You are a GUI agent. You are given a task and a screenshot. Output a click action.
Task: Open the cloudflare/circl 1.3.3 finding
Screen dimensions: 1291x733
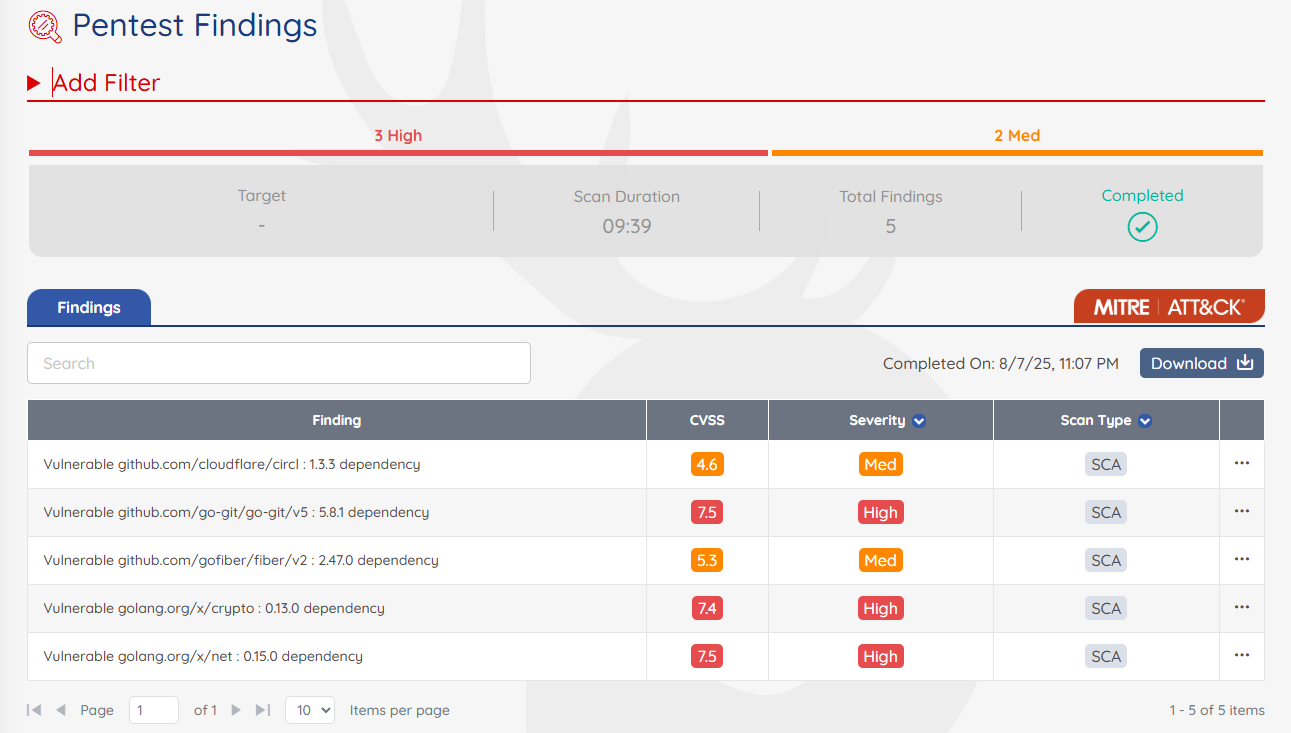[x=232, y=464]
